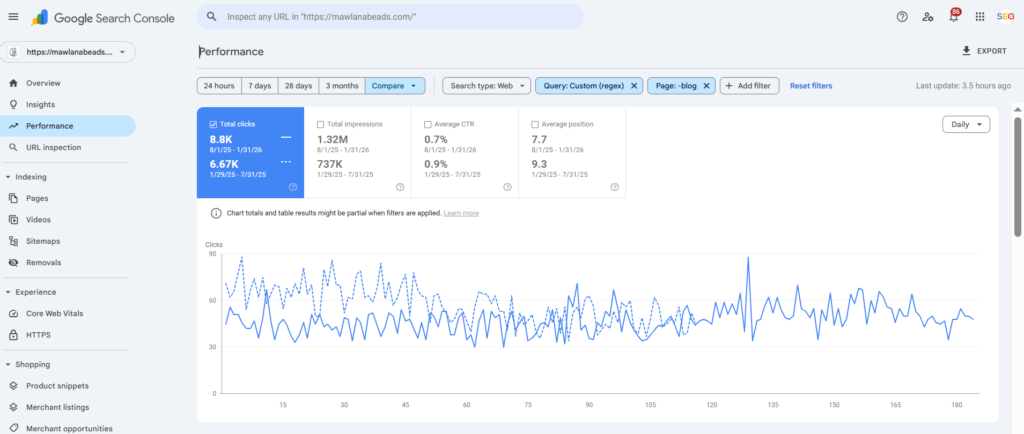The width and height of the screenshot is (1024, 434).
Task: Expand the Search type: Web dropdown
Action: pos(487,86)
